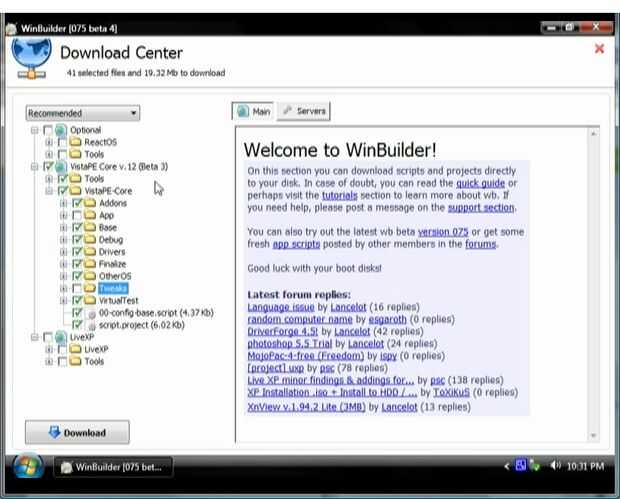Screen dimensions: 620x499
Task: Open the Windows Start orb
Action: pos(28,466)
